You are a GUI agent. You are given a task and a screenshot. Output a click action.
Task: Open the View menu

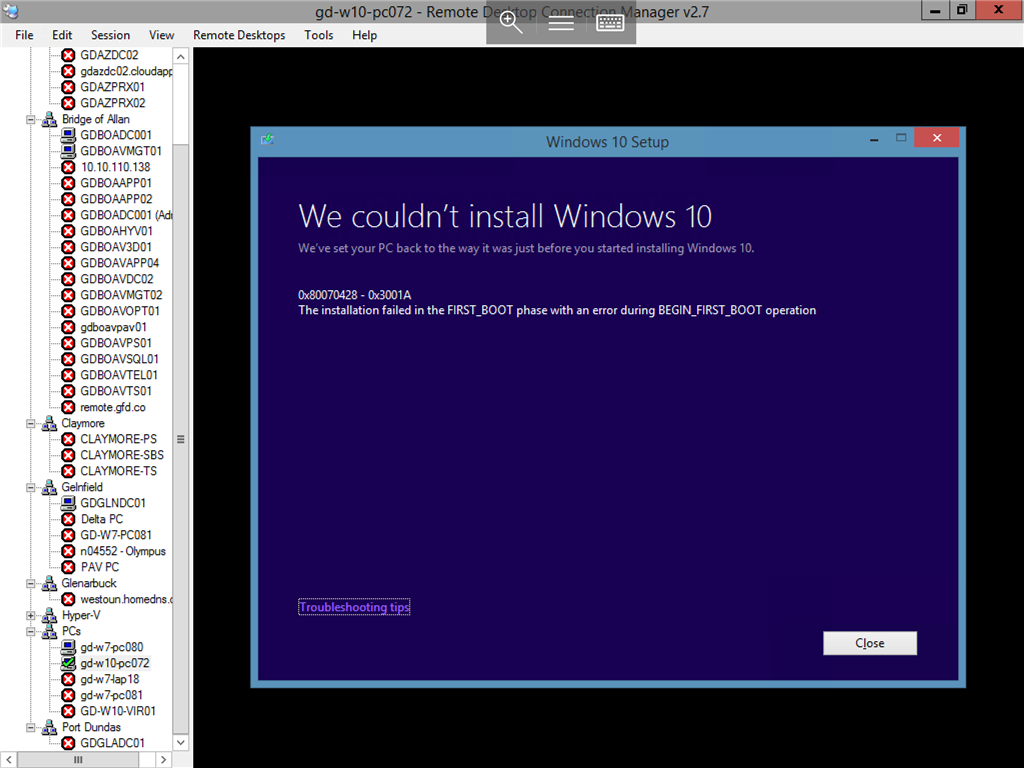coord(161,35)
